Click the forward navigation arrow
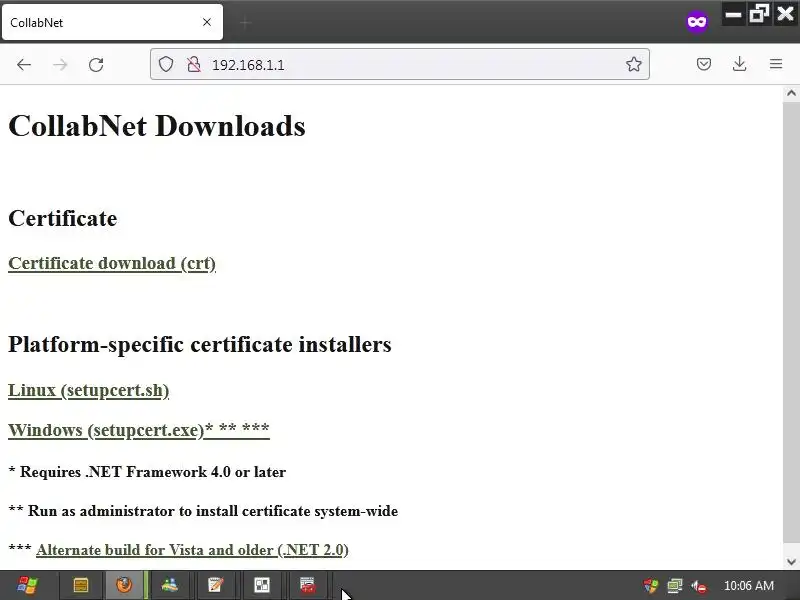 (x=60, y=65)
